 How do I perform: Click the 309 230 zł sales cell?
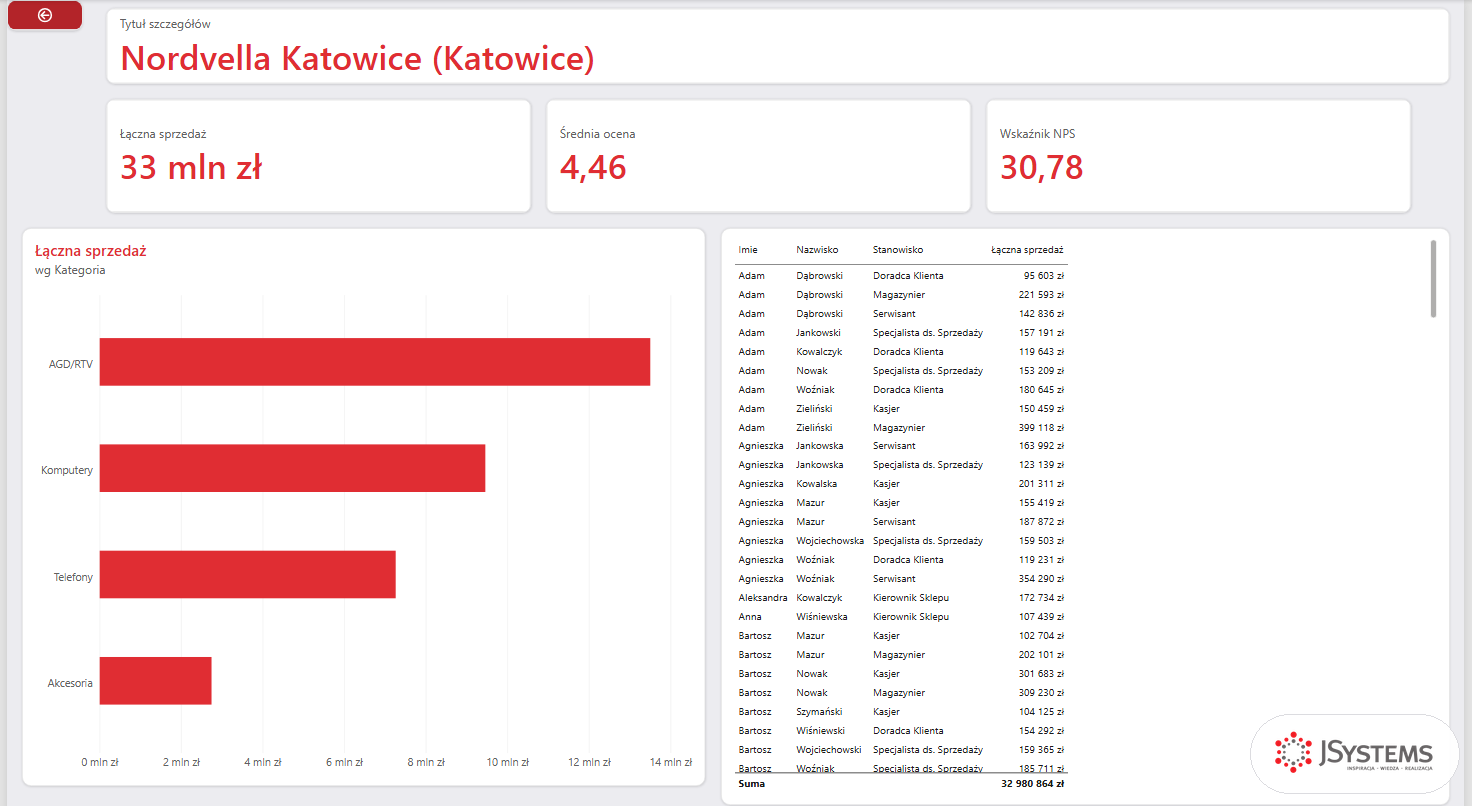(1041, 693)
